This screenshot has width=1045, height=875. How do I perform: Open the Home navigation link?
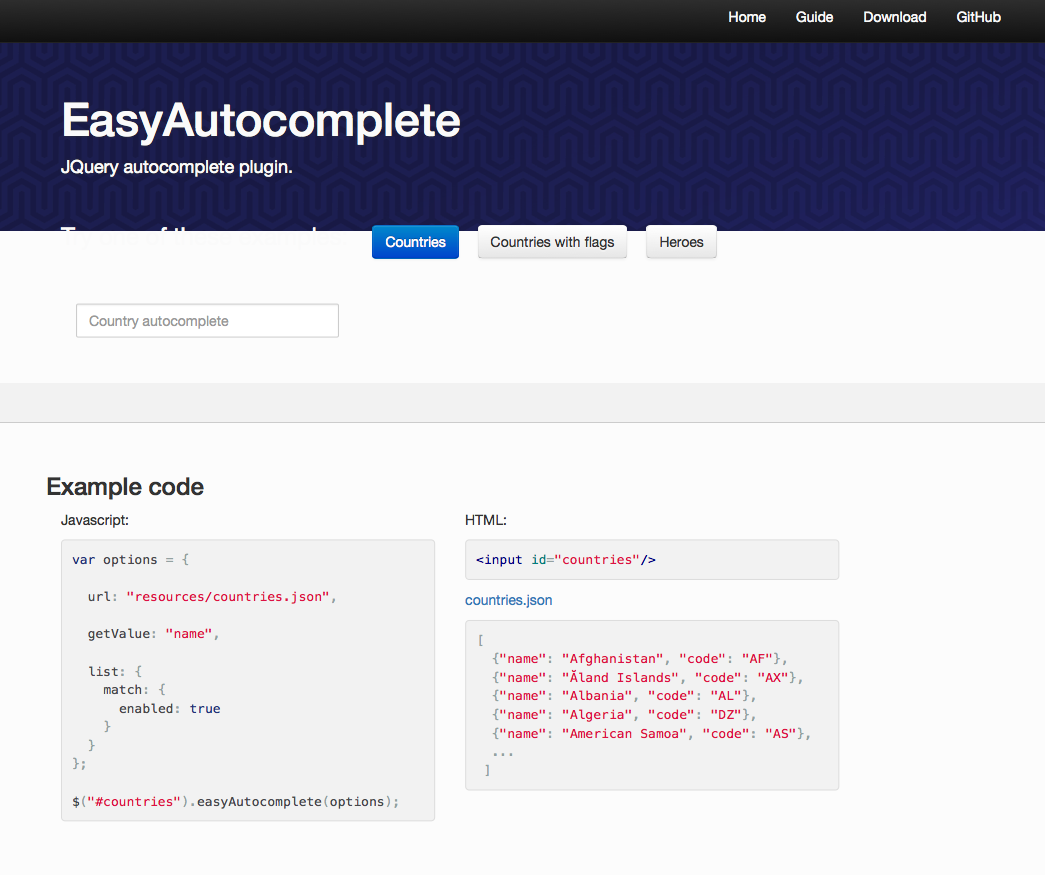(746, 17)
